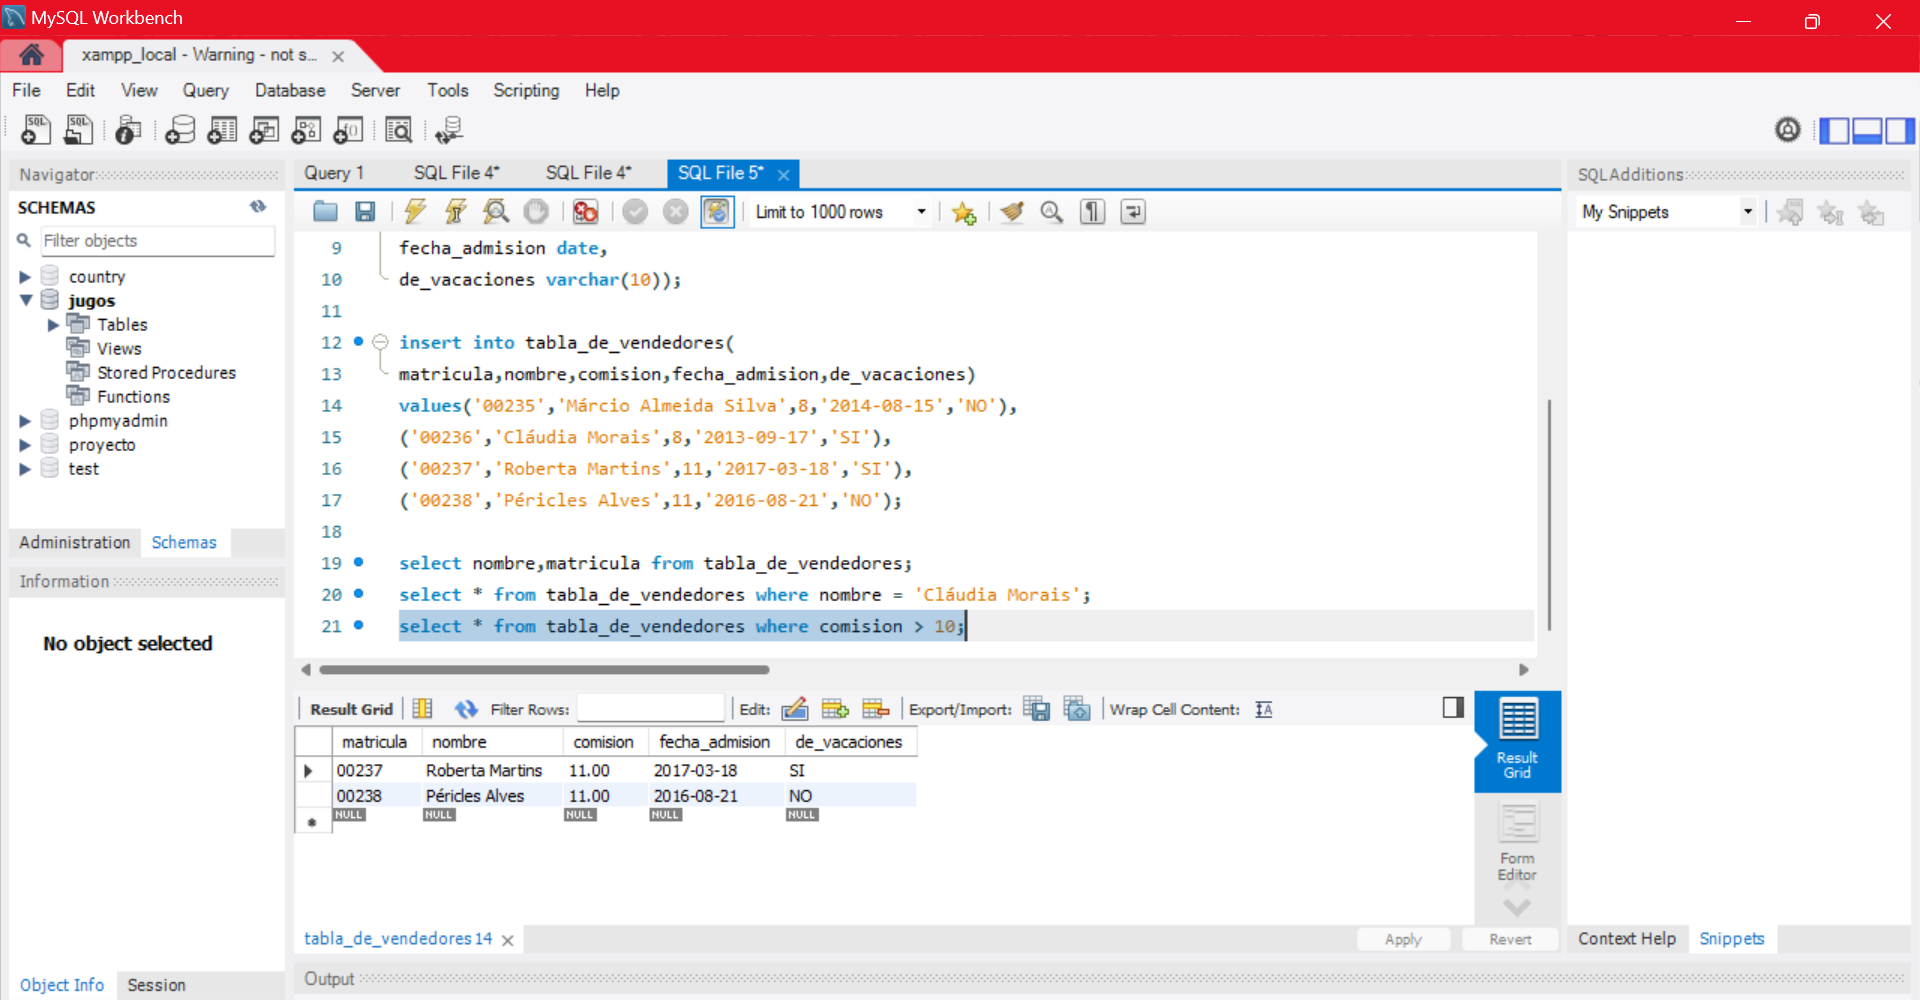Create new function icon

pos(348,129)
